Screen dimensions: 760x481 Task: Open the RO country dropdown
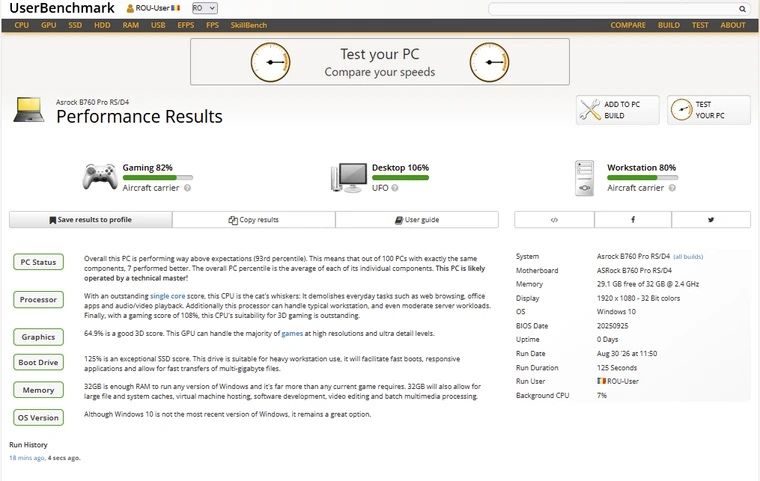tap(204, 8)
